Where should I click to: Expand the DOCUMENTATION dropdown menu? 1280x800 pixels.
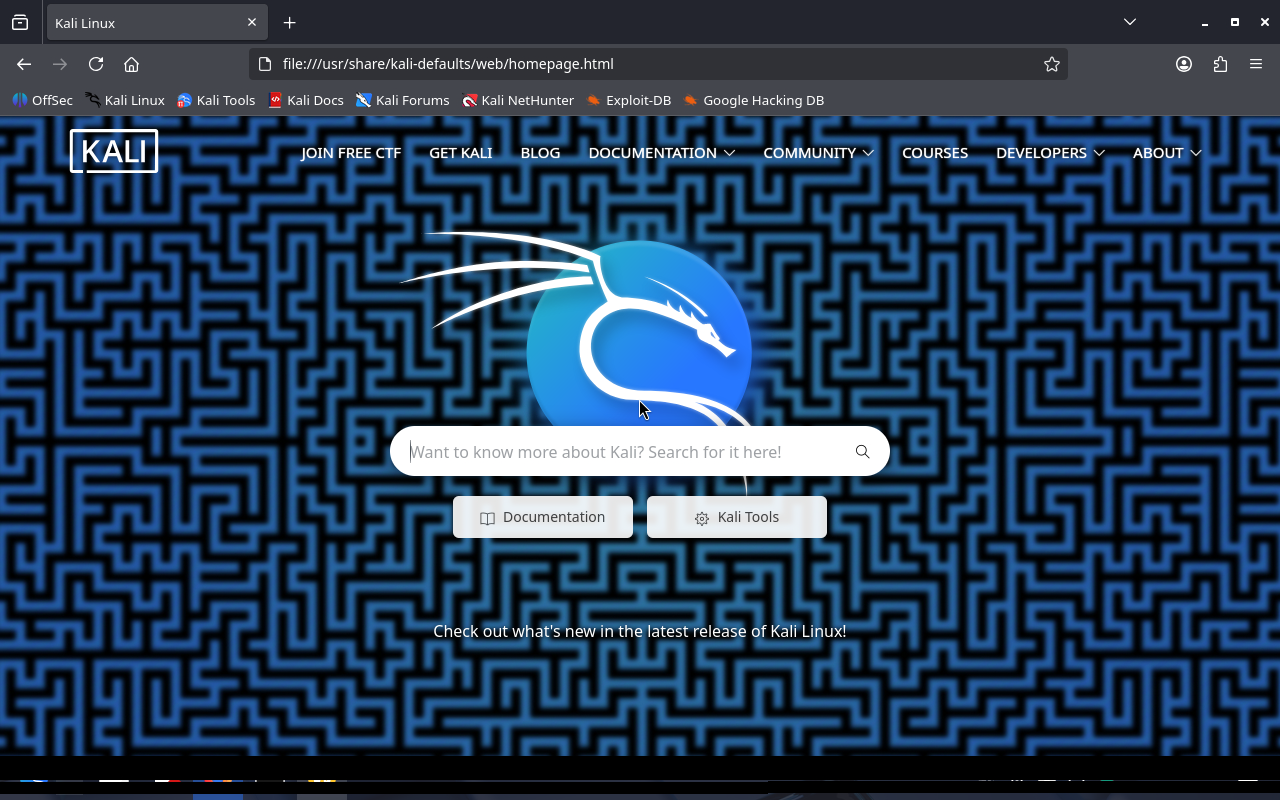[x=661, y=153]
